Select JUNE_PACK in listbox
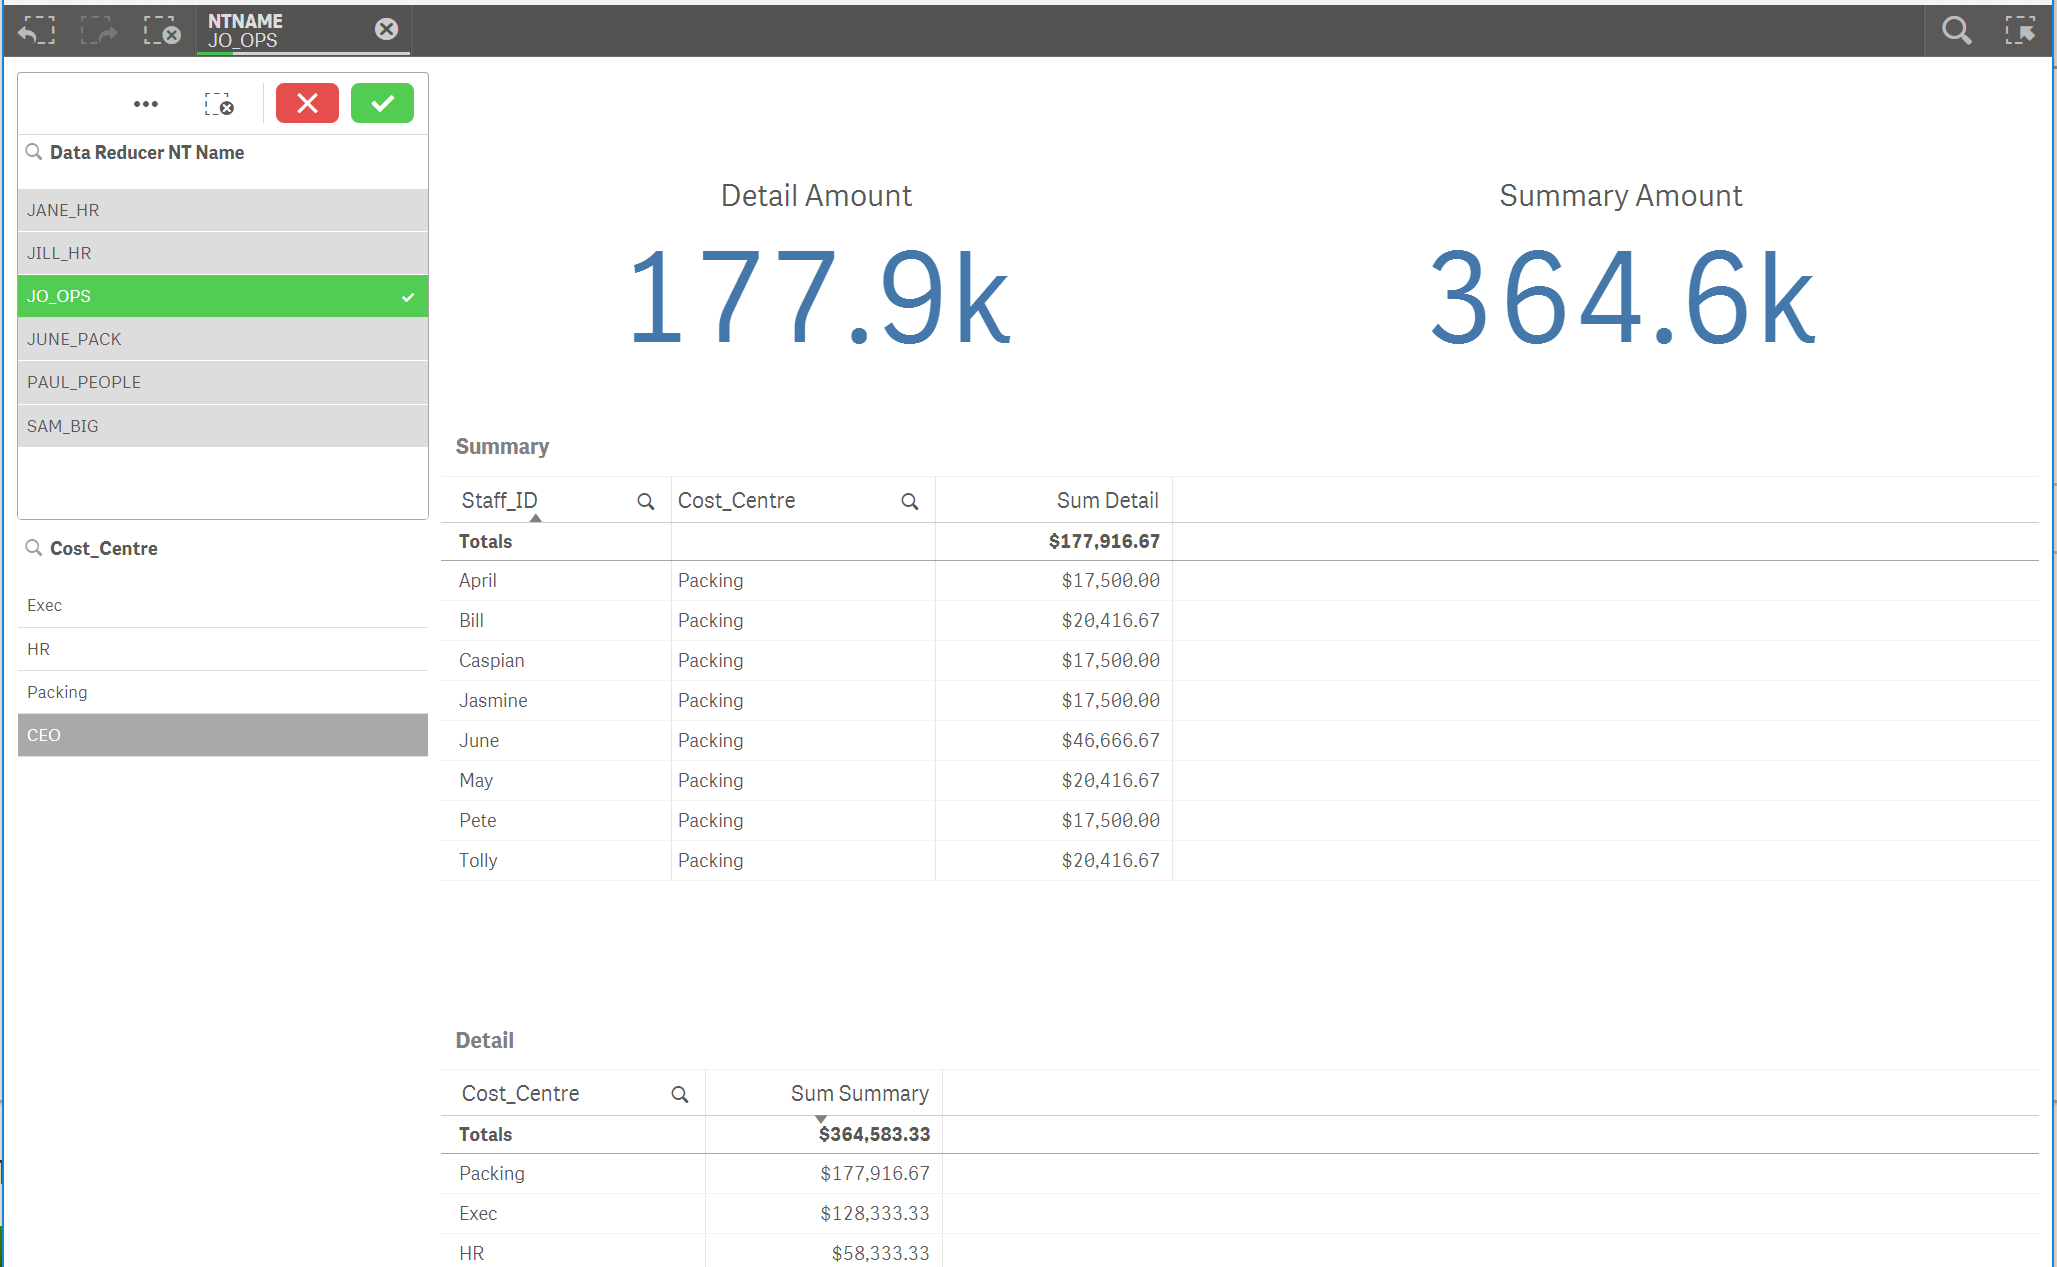This screenshot has width=2057, height=1267. point(223,339)
